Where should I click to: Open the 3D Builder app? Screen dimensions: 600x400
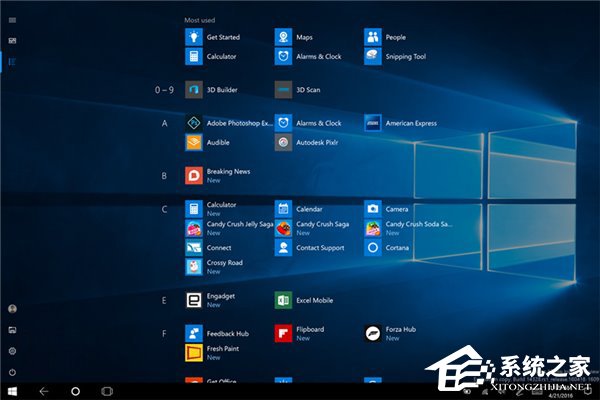pos(194,90)
